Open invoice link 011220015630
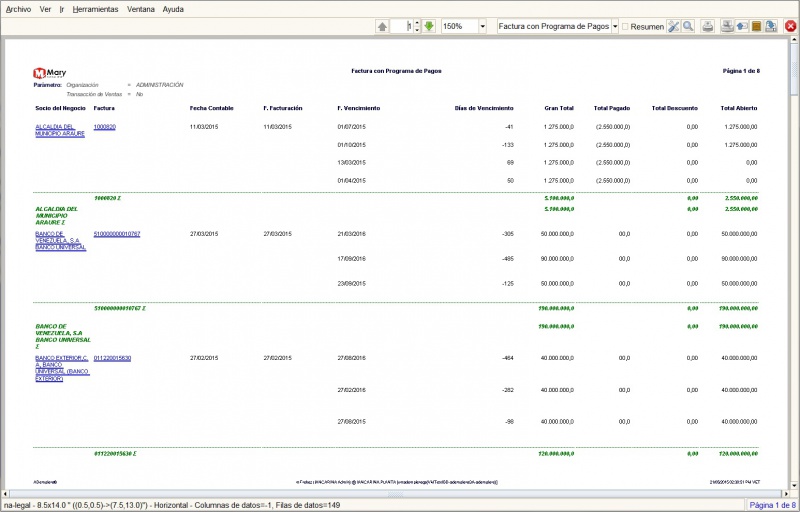This screenshot has height=512, width=800. click(112, 358)
